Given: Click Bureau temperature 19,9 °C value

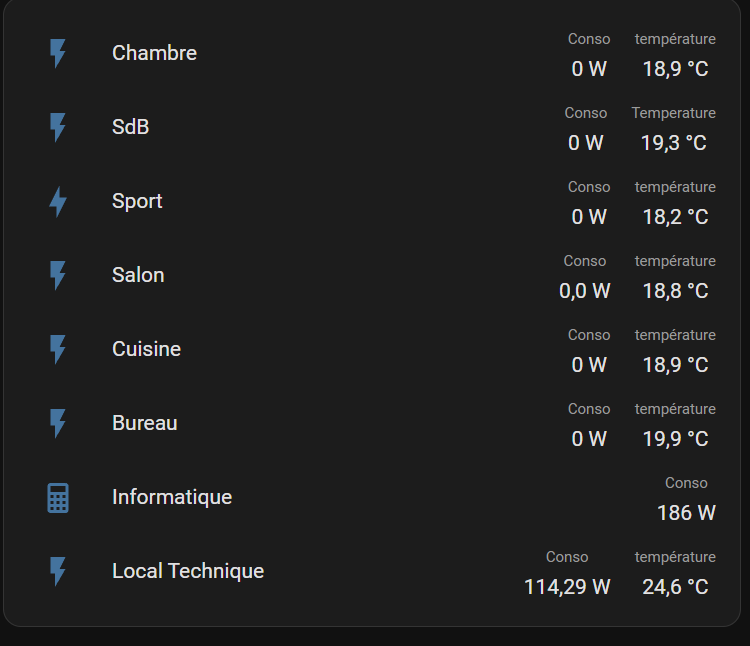Looking at the screenshot, I should tap(675, 439).
